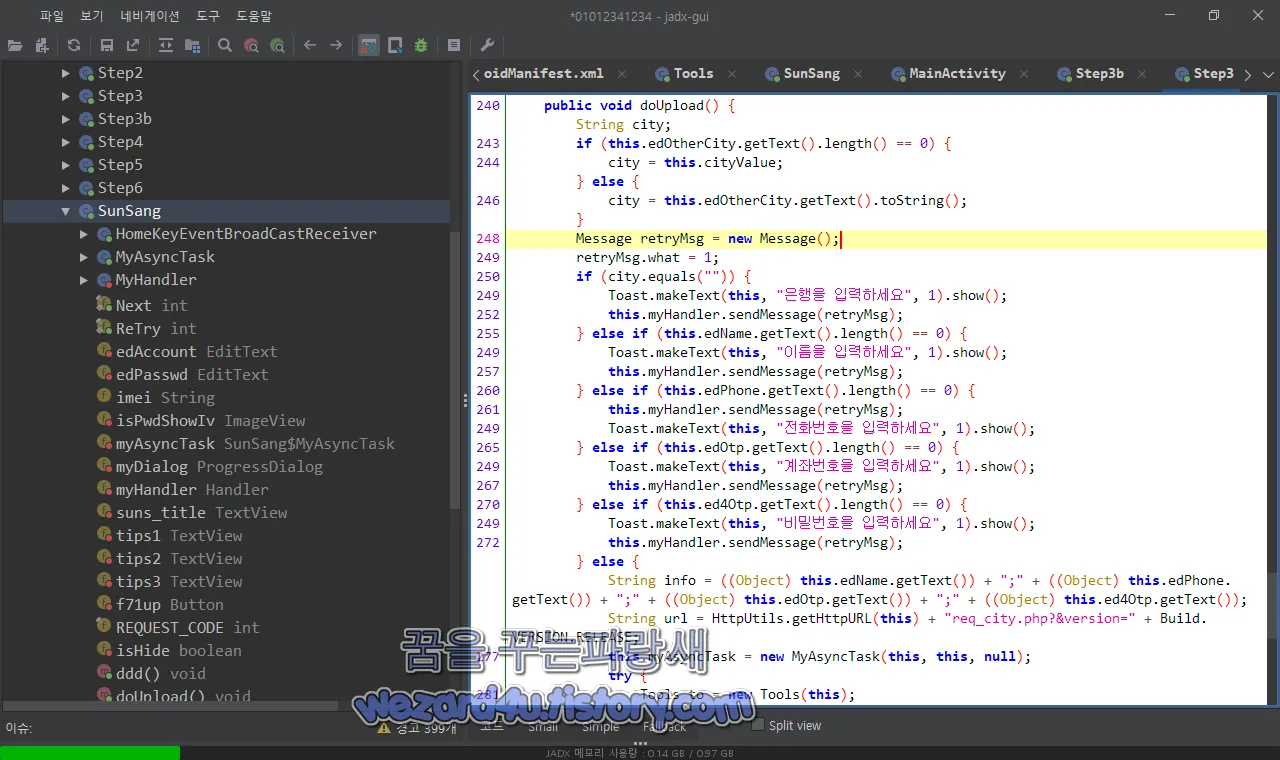Click the JADX memory usage bar
This screenshot has width=1280, height=760.
640,753
